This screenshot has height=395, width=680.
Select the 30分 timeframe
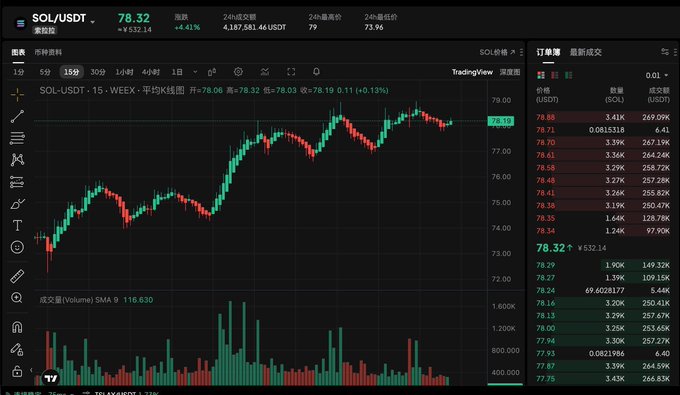[98, 72]
